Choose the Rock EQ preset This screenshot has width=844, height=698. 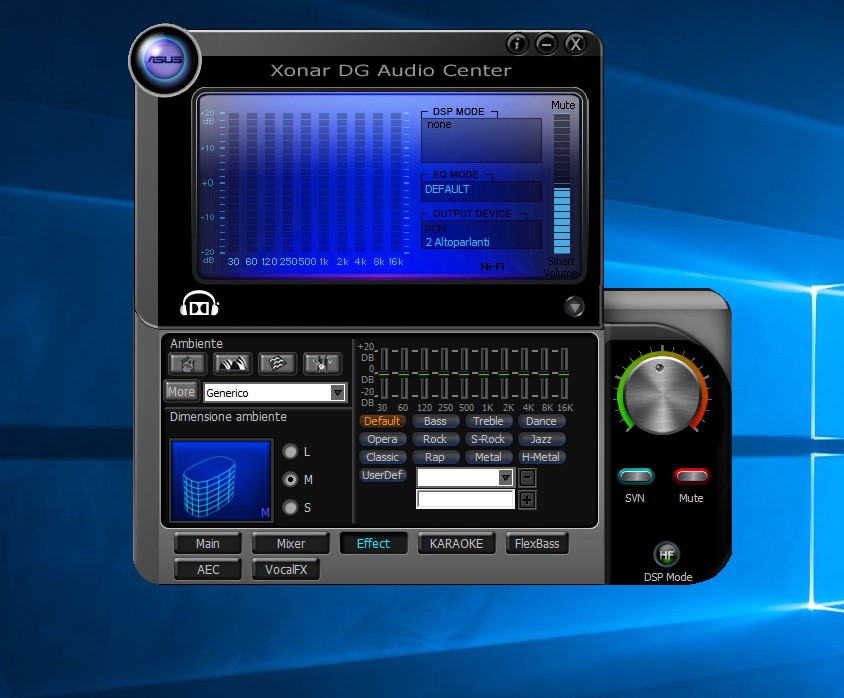coord(435,439)
